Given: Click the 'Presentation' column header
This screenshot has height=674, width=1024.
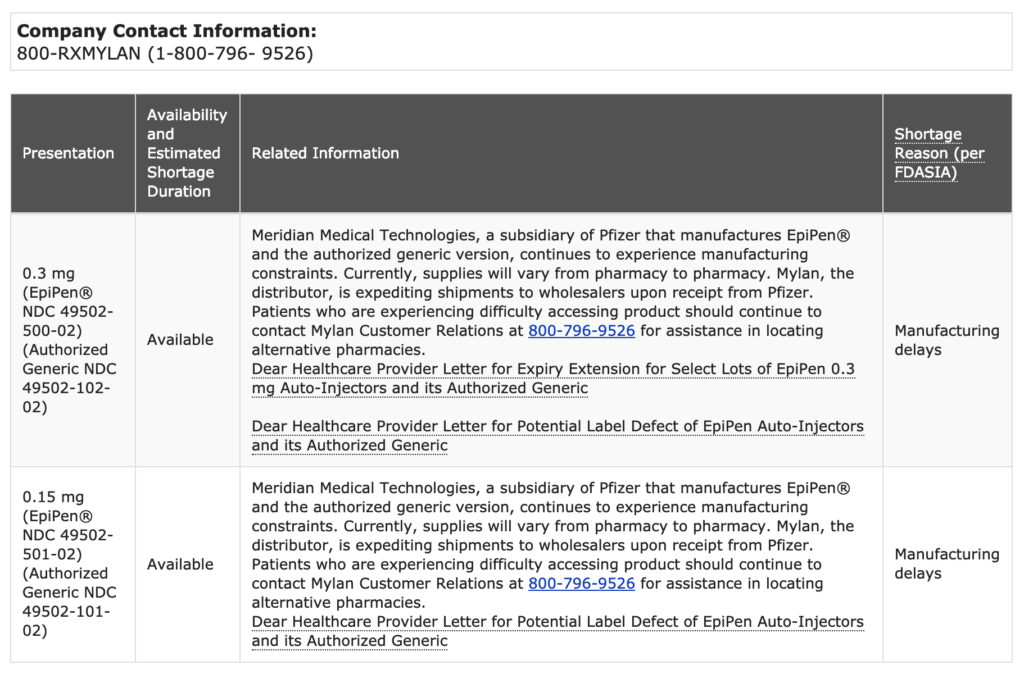Looking at the screenshot, I should point(69,153).
